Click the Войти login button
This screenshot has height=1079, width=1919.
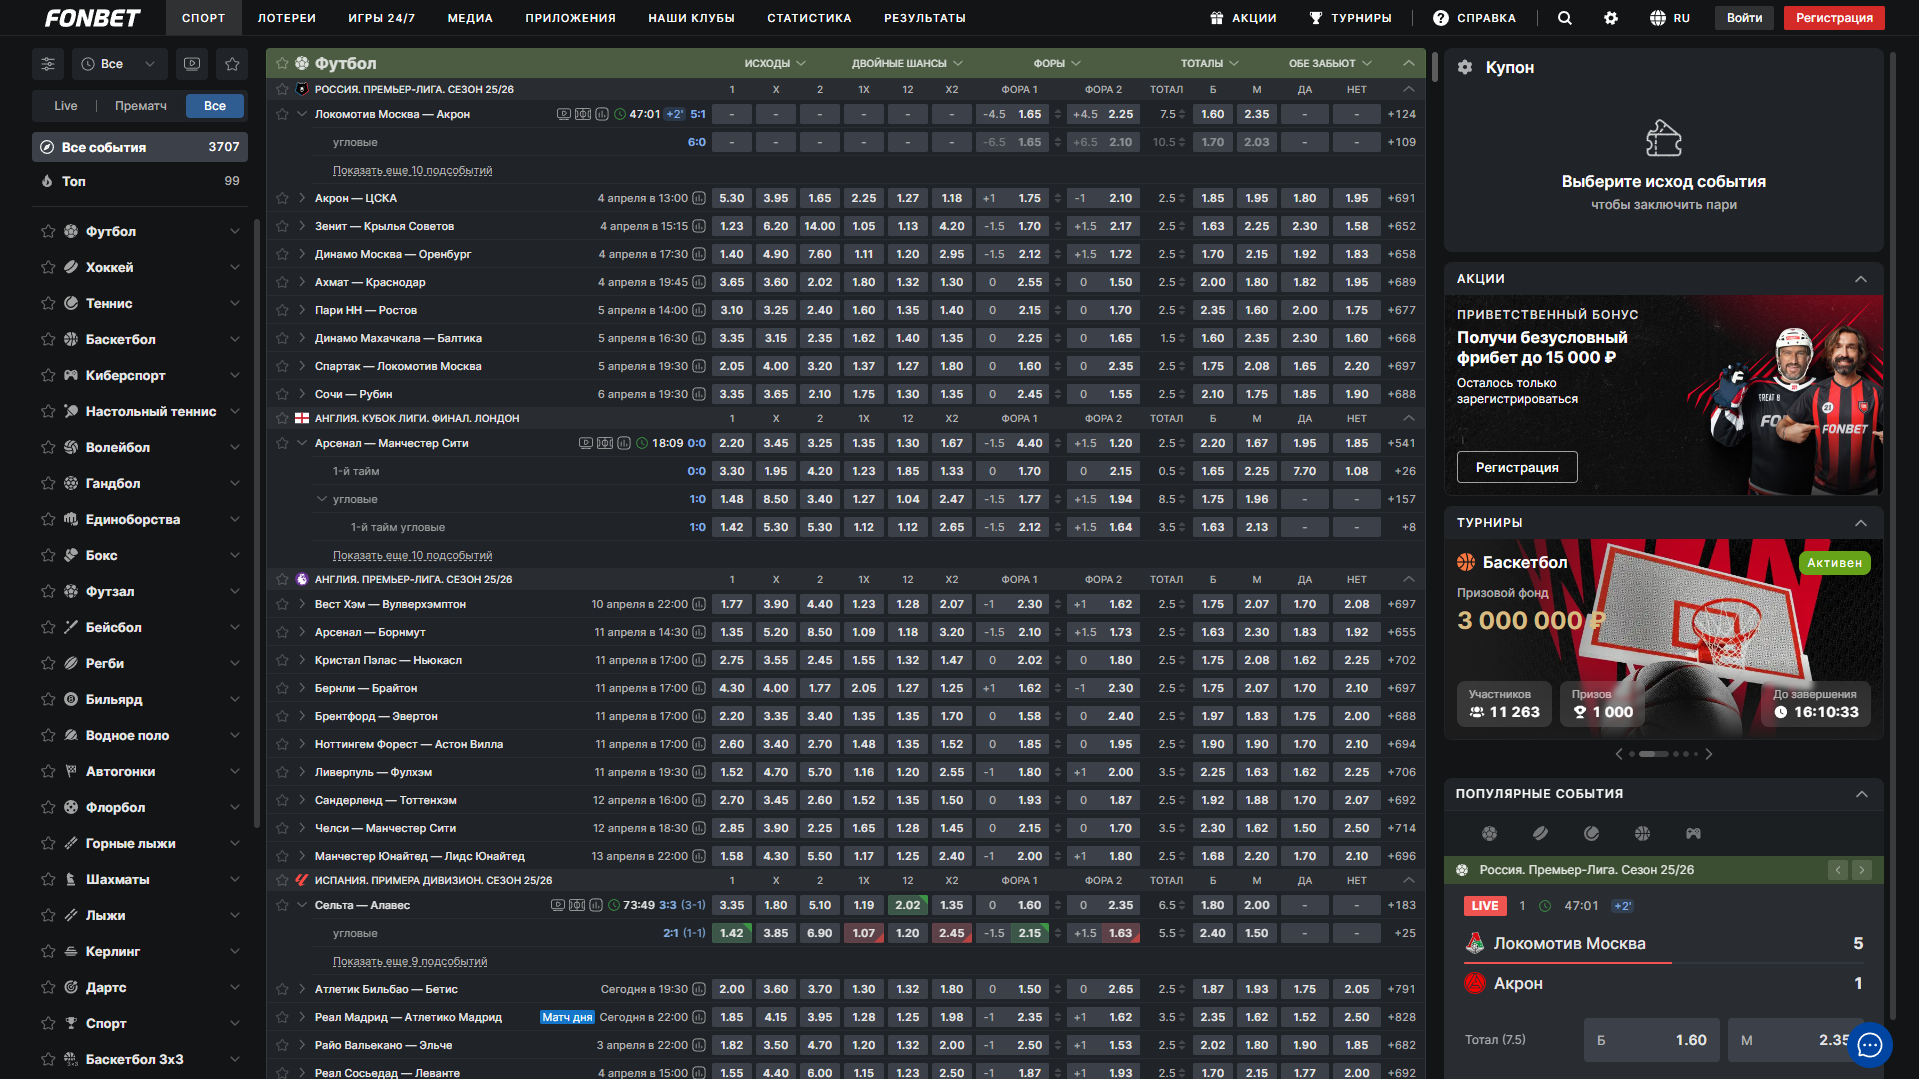coord(1745,18)
